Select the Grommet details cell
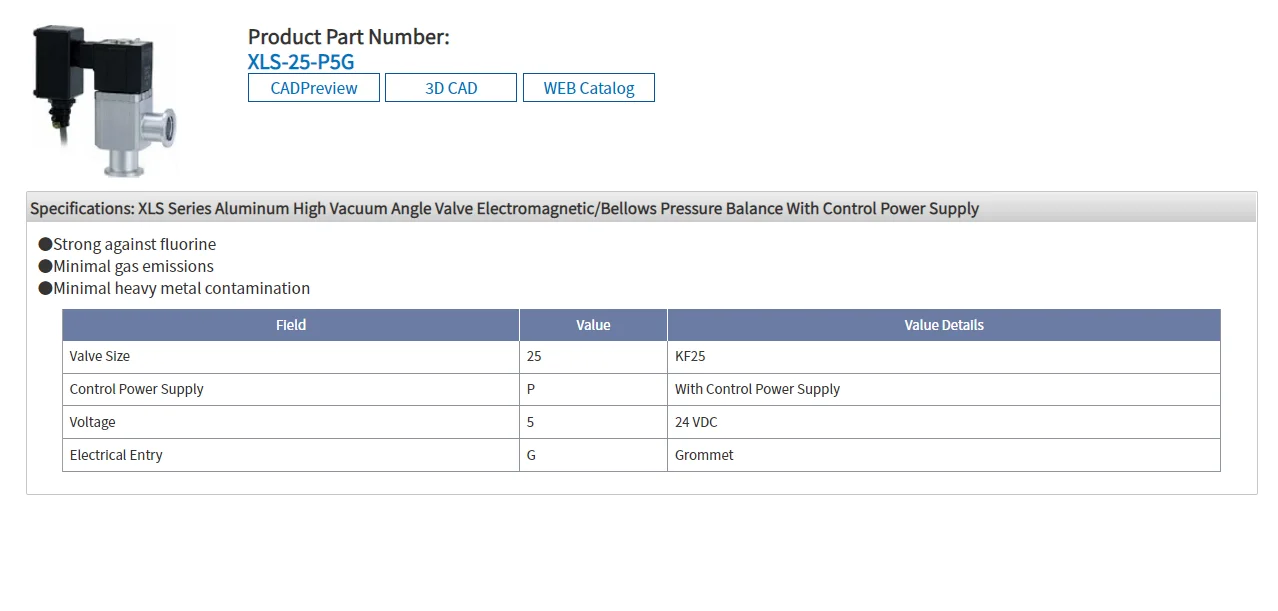The width and height of the screenshot is (1278, 611). [x=704, y=455]
